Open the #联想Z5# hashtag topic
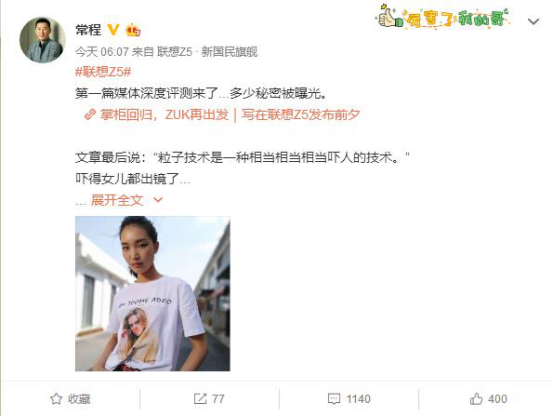The height and width of the screenshot is (416, 554). tap(103, 72)
